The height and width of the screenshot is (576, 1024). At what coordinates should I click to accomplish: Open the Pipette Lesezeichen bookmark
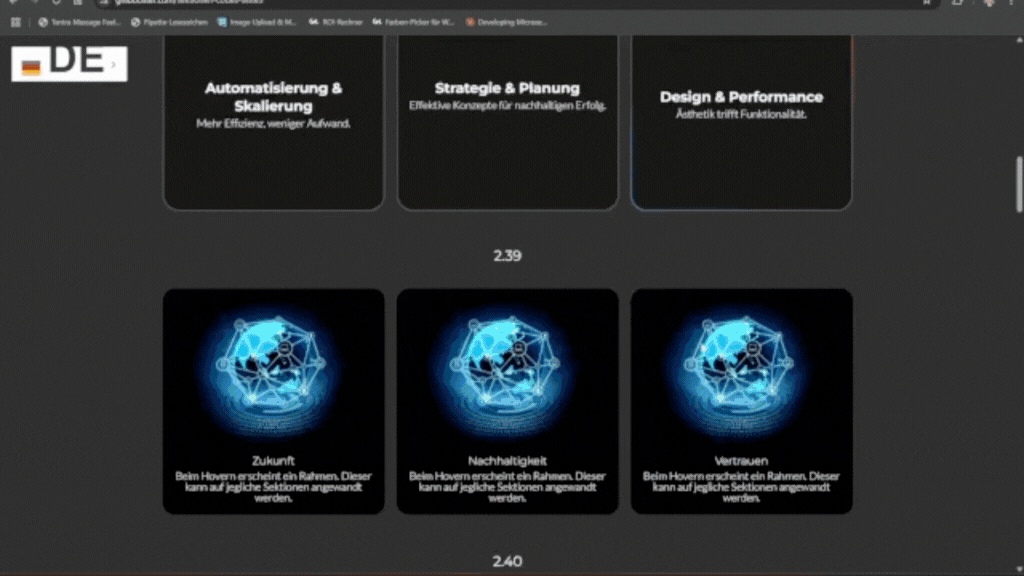(169, 22)
